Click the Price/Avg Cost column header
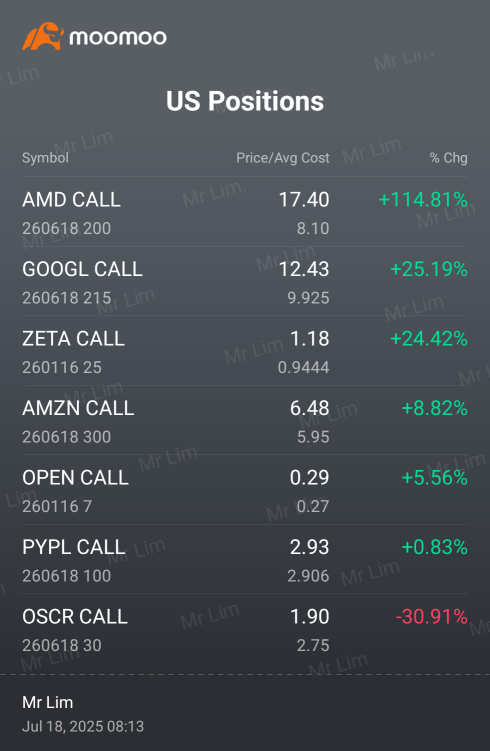This screenshot has height=751, width=490. click(x=283, y=158)
